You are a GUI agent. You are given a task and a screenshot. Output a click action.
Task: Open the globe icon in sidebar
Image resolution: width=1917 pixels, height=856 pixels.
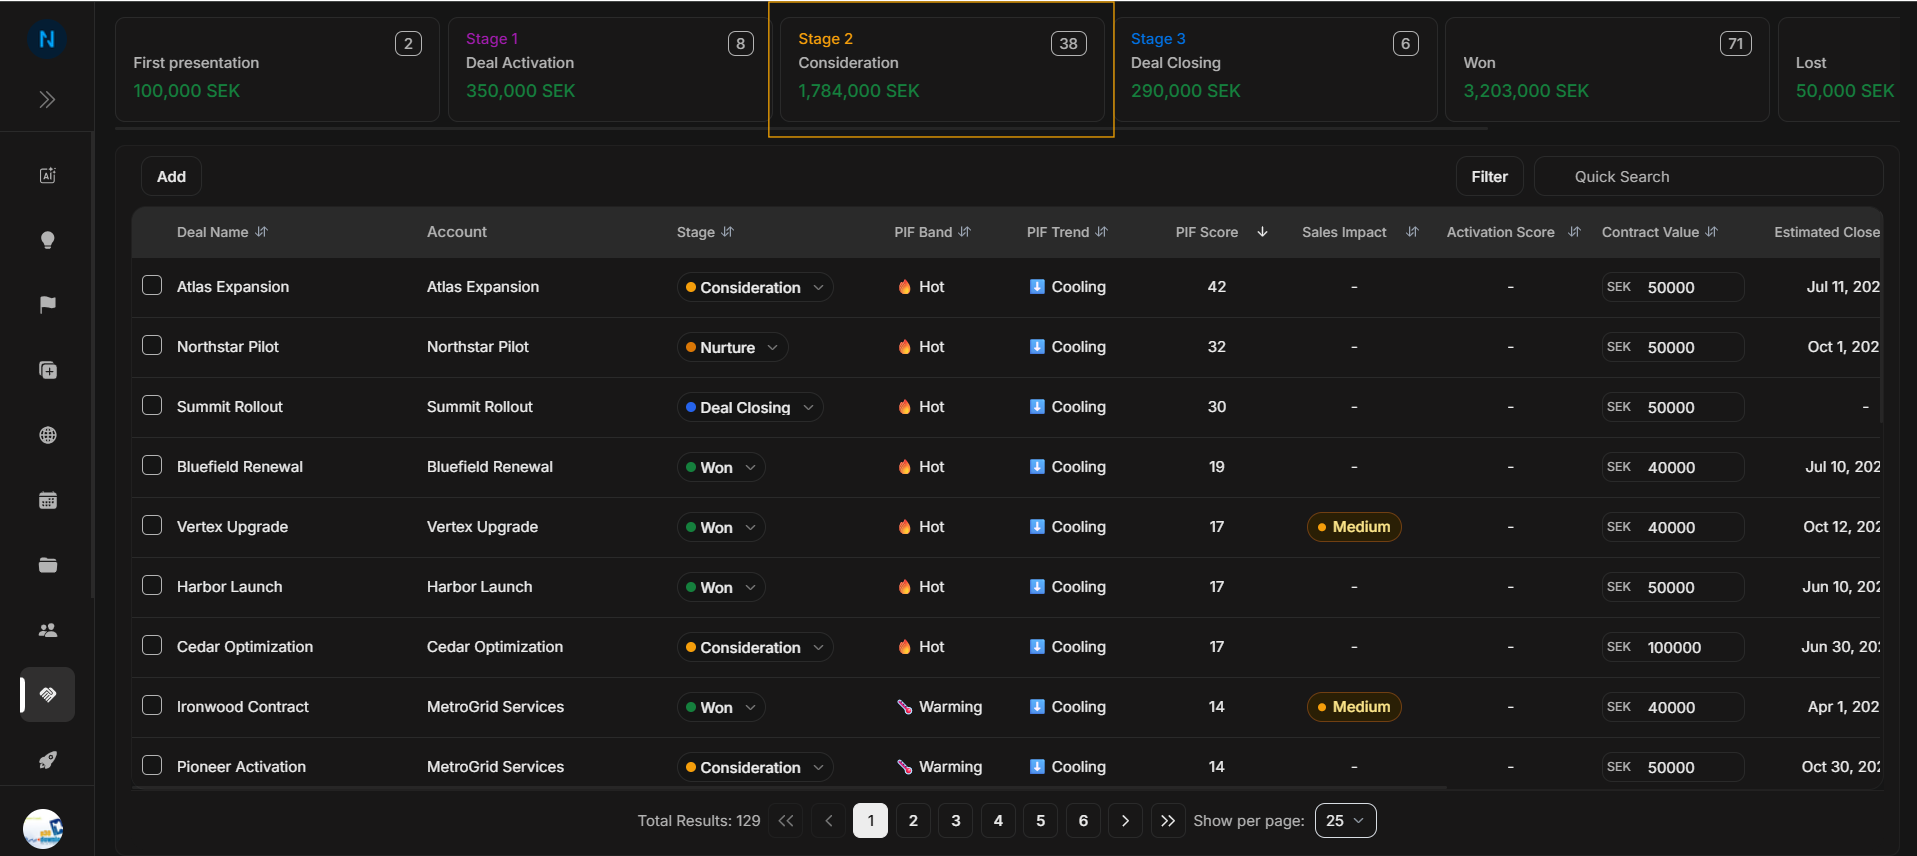47,435
